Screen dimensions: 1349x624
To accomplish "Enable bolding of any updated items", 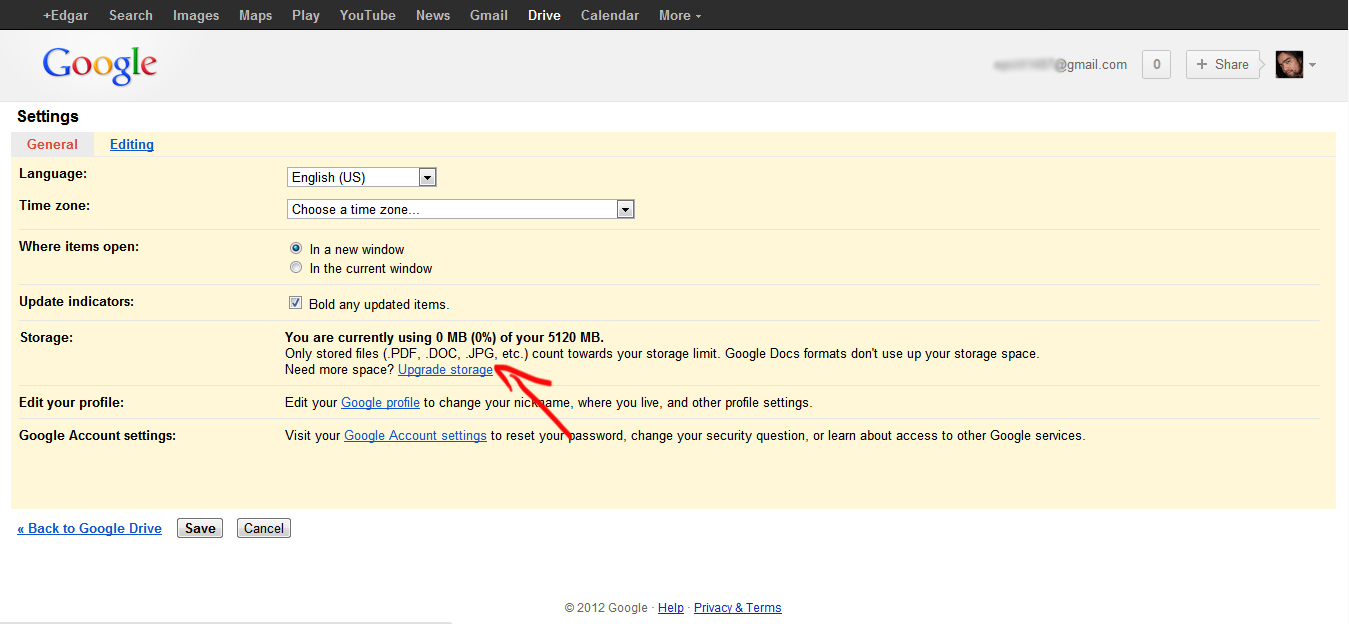I will (x=295, y=301).
